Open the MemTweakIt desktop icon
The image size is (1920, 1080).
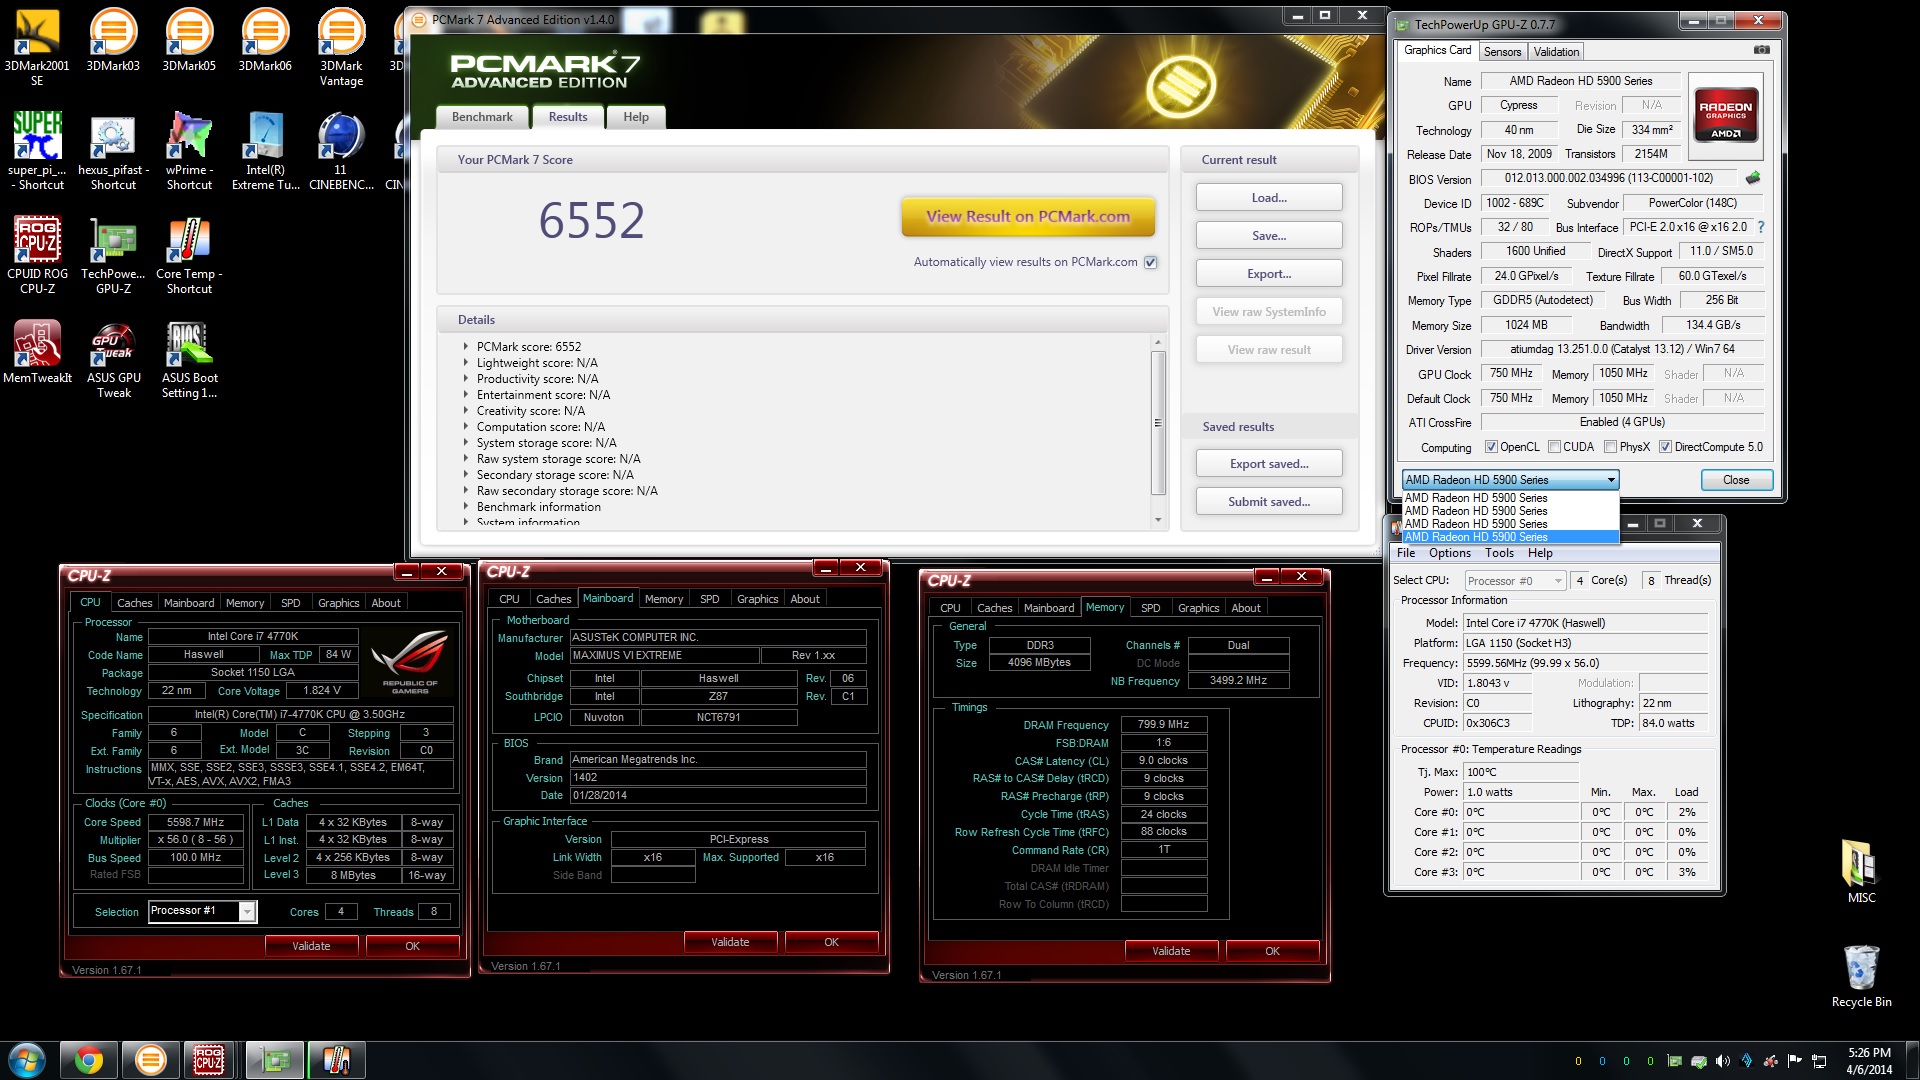pyautogui.click(x=37, y=352)
